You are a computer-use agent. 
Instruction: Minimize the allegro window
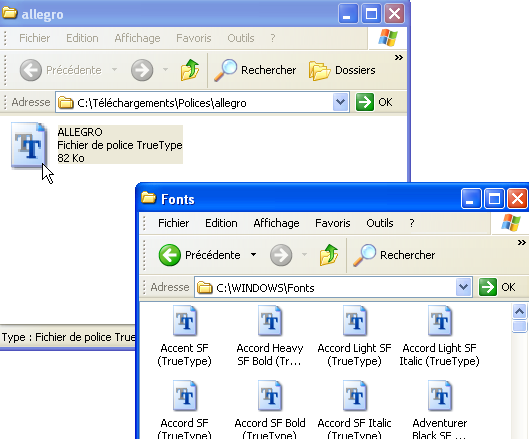(348, 14)
